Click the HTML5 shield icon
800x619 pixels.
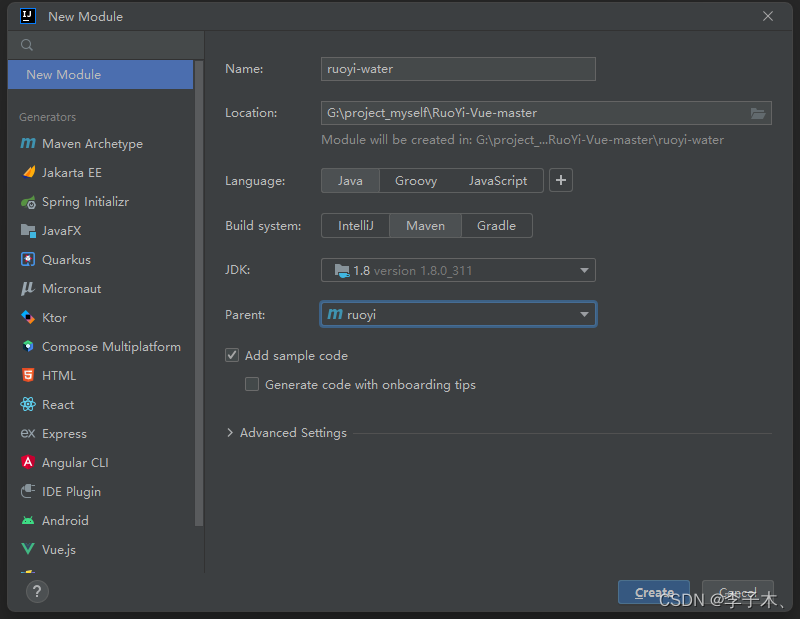28,376
